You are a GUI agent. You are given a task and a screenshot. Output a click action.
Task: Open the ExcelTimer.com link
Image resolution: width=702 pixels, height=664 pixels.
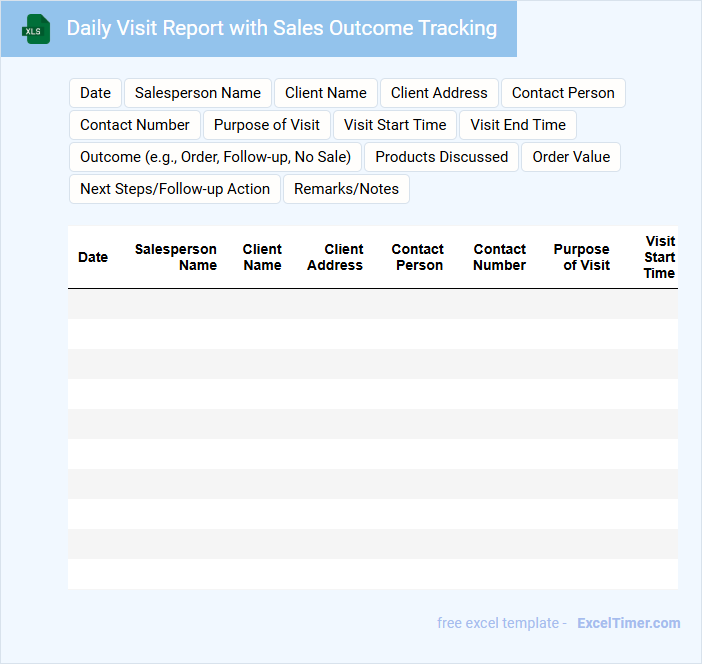tap(629, 623)
